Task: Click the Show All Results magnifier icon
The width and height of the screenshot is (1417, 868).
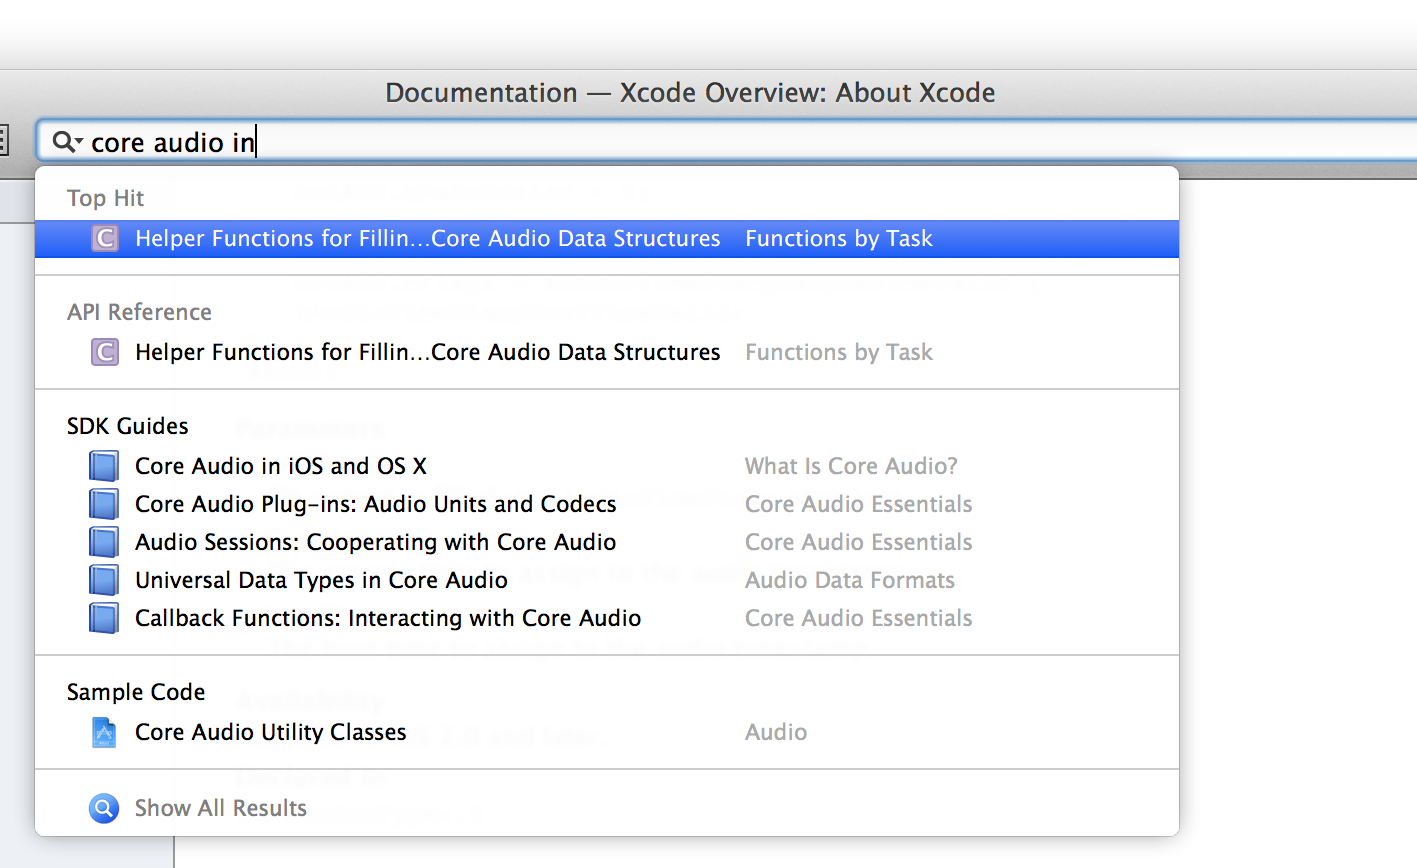Action: (x=104, y=808)
